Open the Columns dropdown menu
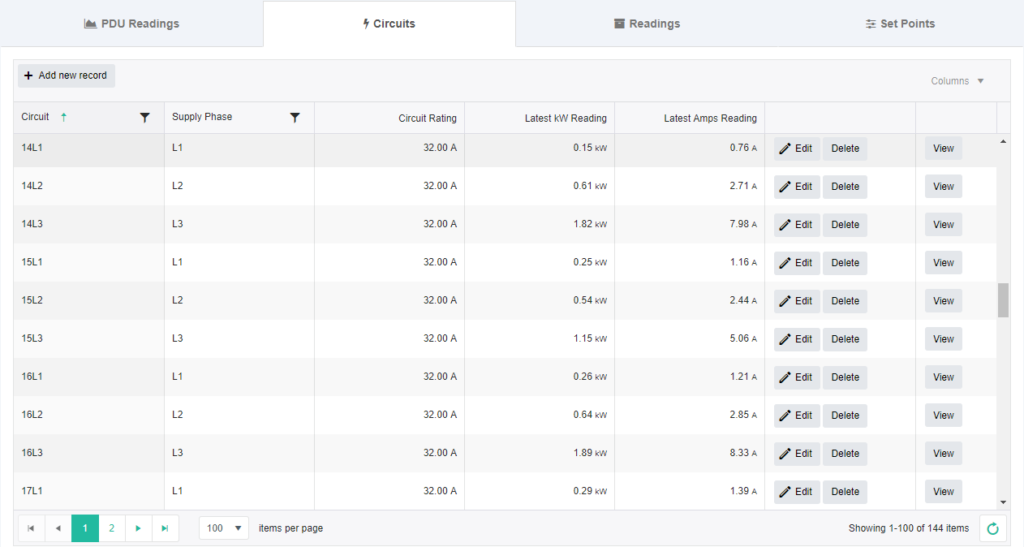This screenshot has height=547, width=1024. tap(957, 81)
